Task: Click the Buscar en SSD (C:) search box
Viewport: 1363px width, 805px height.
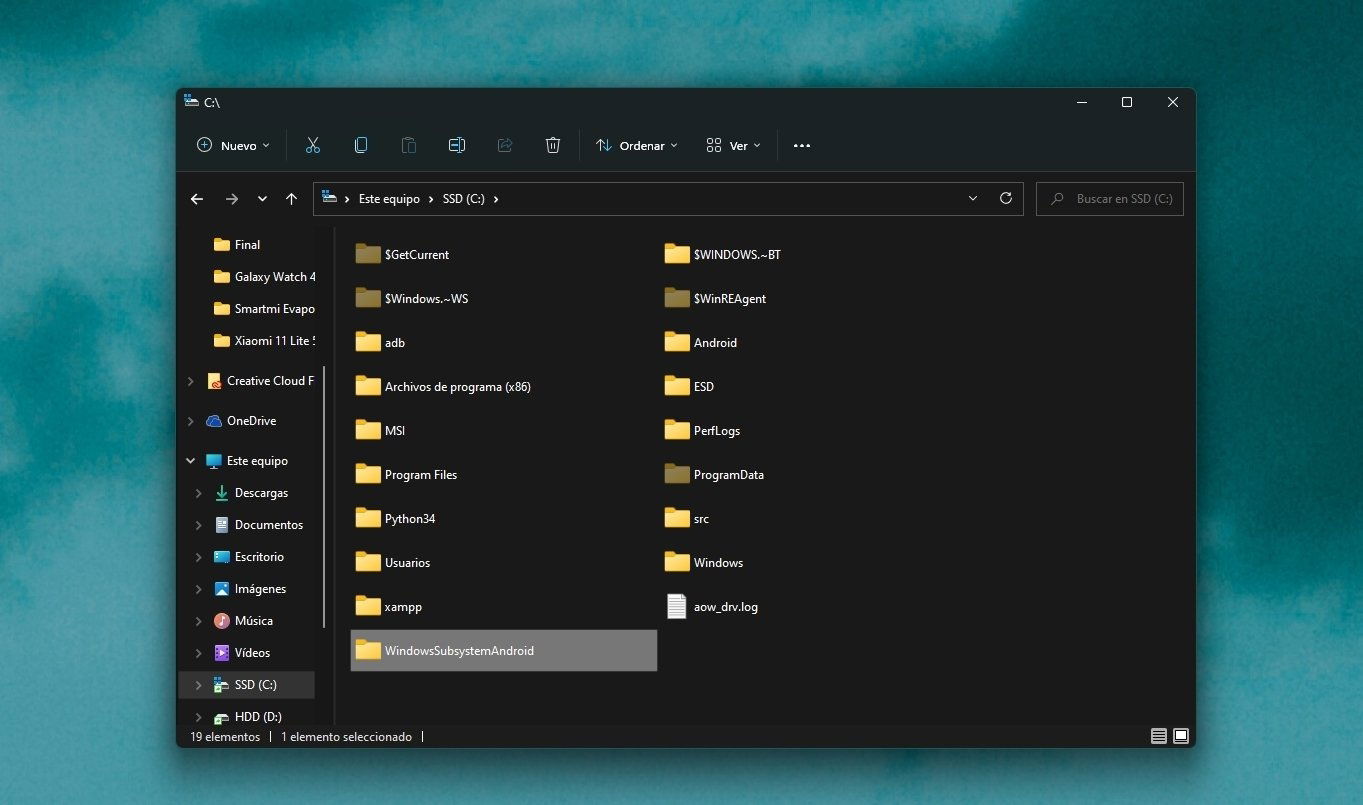Action: [x=1110, y=199]
